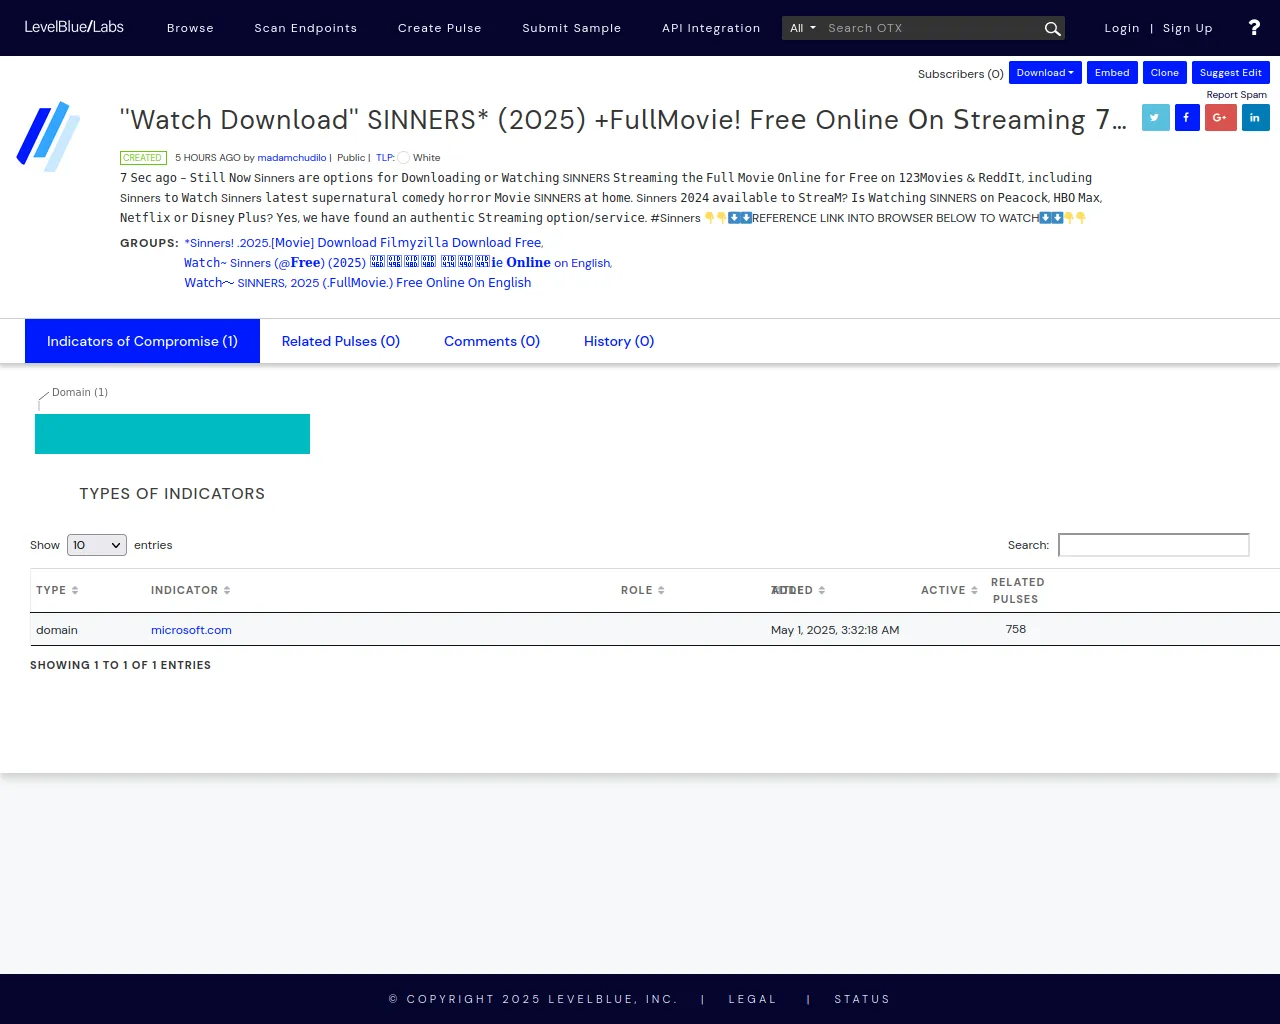1280x1024 pixels.
Task: Sort table by Role column
Action: pos(642,590)
